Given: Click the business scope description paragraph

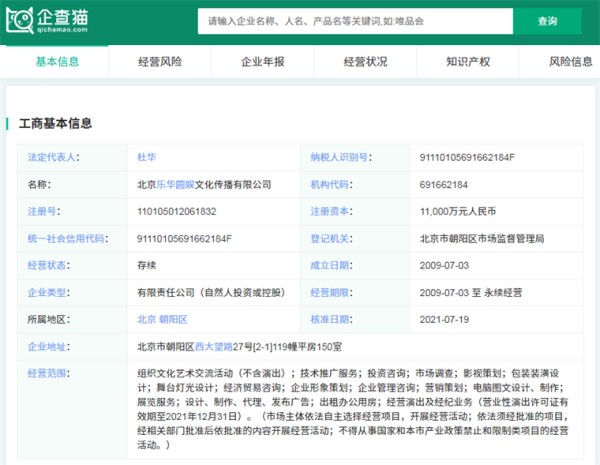Looking at the screenshot, I should click(x=352, y=409).
